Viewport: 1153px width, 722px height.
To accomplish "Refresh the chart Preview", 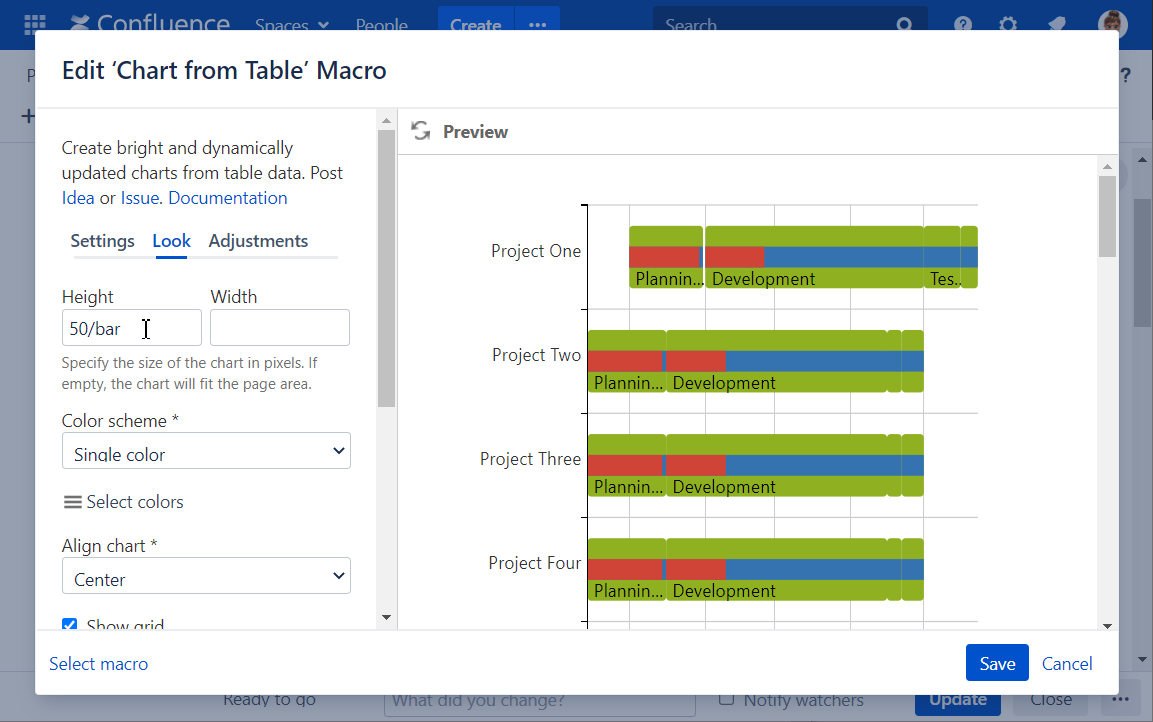I will tap(421, 130).
